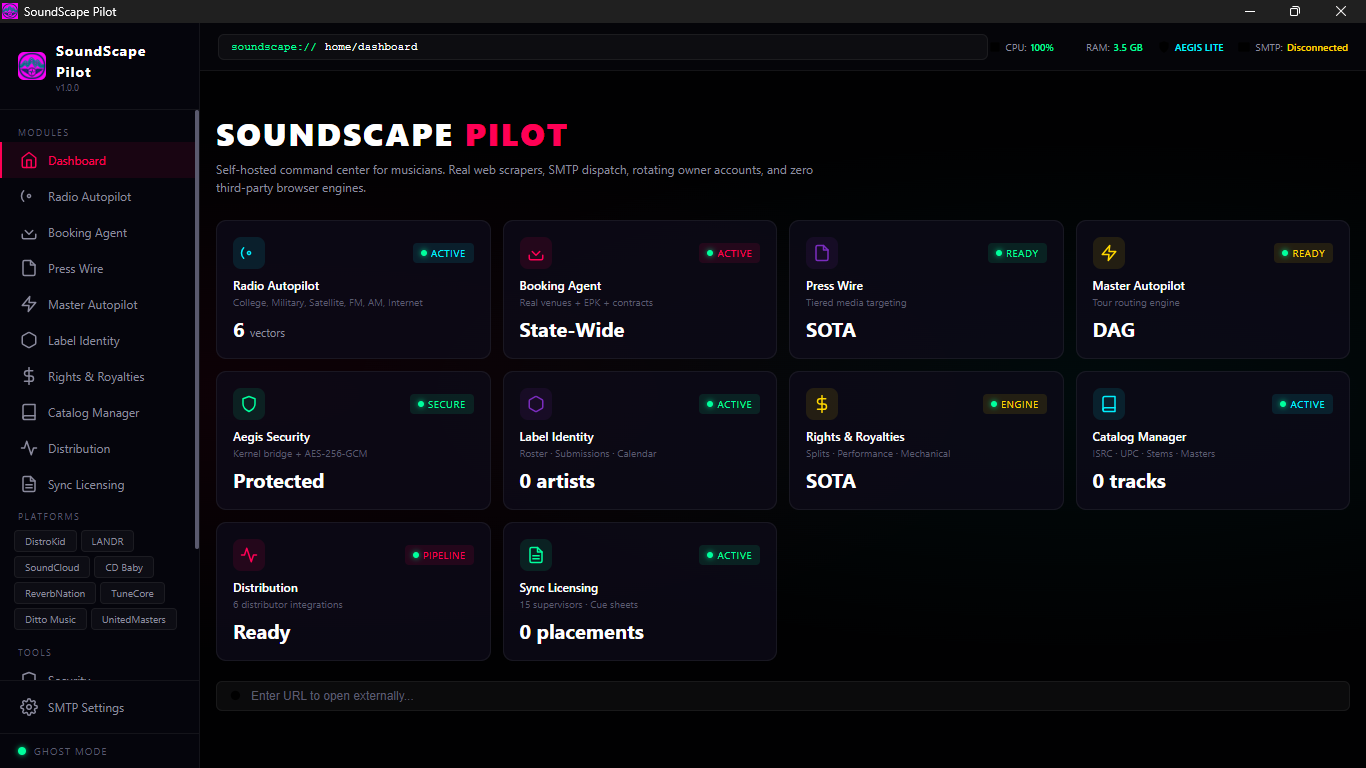Open Label Identity hexagon icon in sidebar
This screenshot has height=768, width=1366.
tap(29, 341)
